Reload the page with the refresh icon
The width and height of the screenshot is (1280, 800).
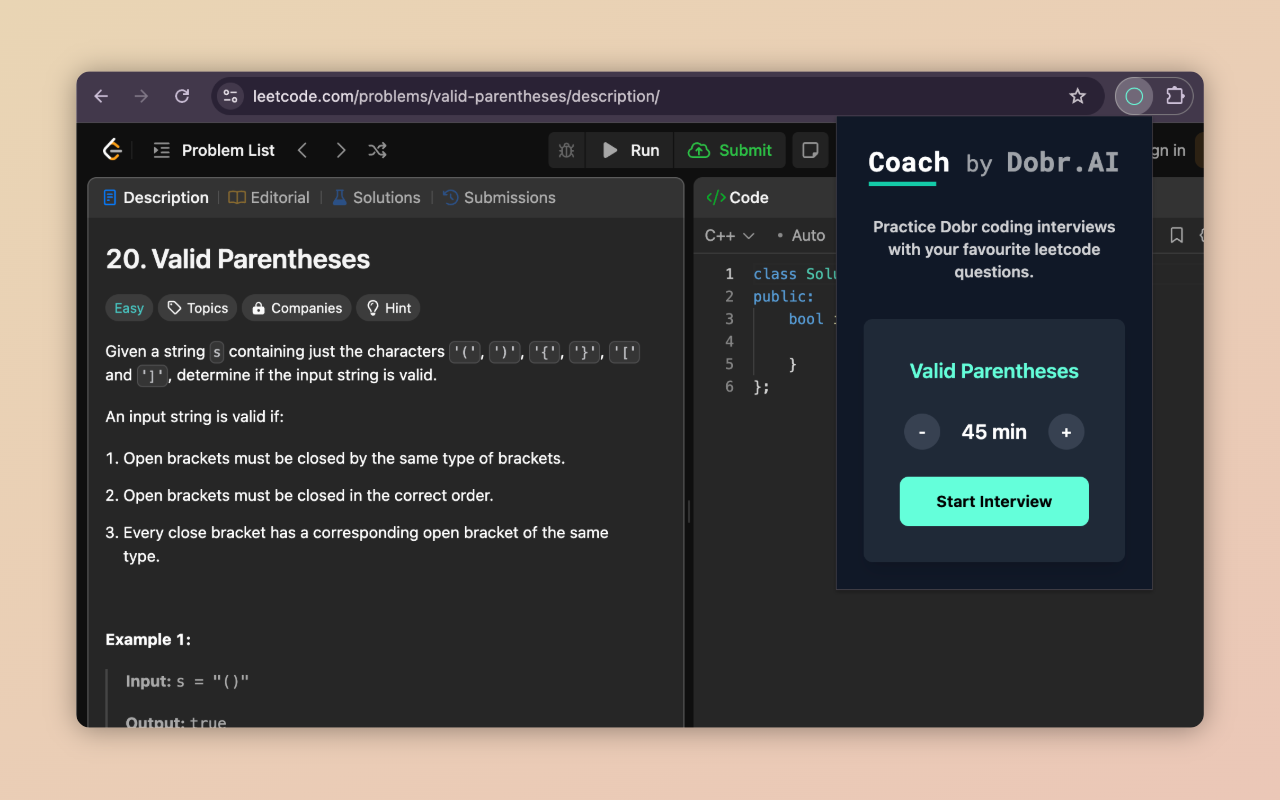tap(181, 96)
